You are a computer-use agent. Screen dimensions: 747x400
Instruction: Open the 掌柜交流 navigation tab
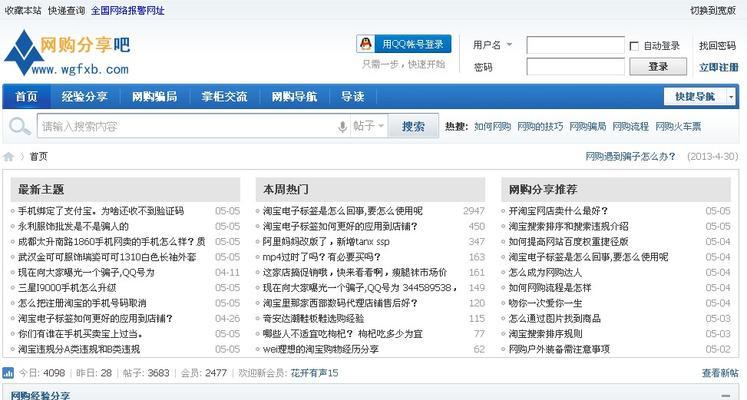224,97
